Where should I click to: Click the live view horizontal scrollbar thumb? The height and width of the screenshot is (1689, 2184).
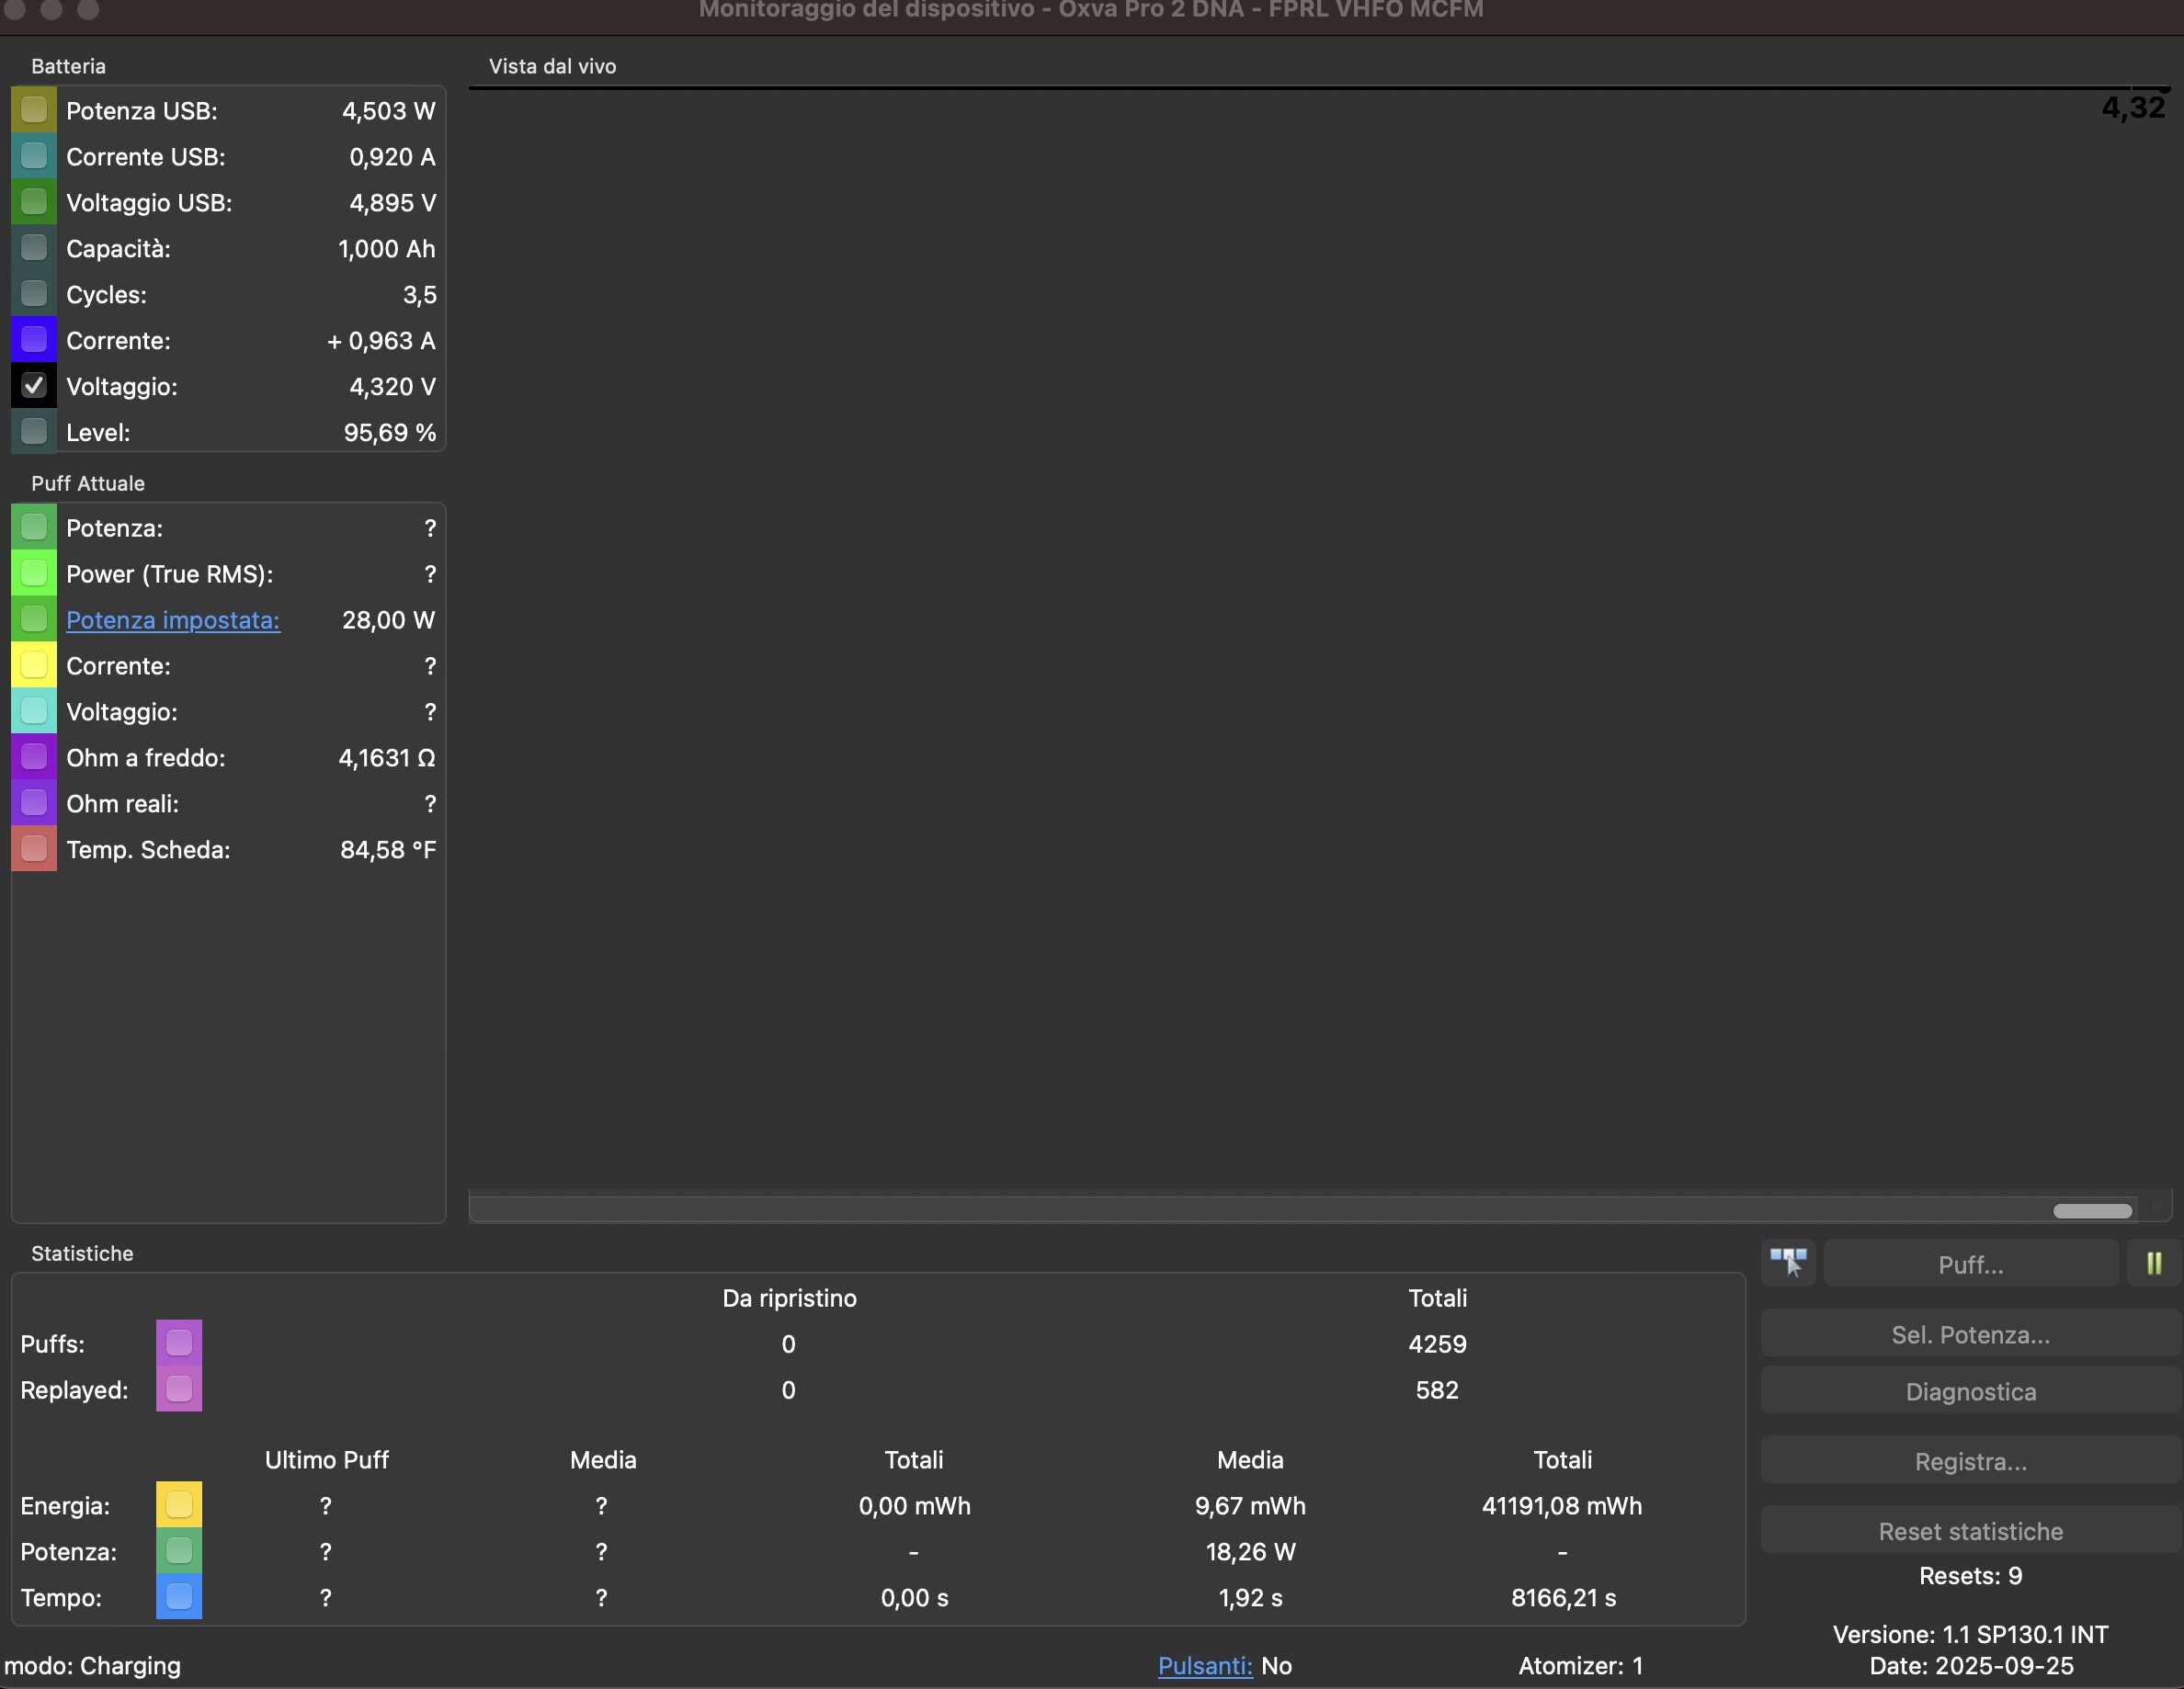click(x=2092, y=1211)
